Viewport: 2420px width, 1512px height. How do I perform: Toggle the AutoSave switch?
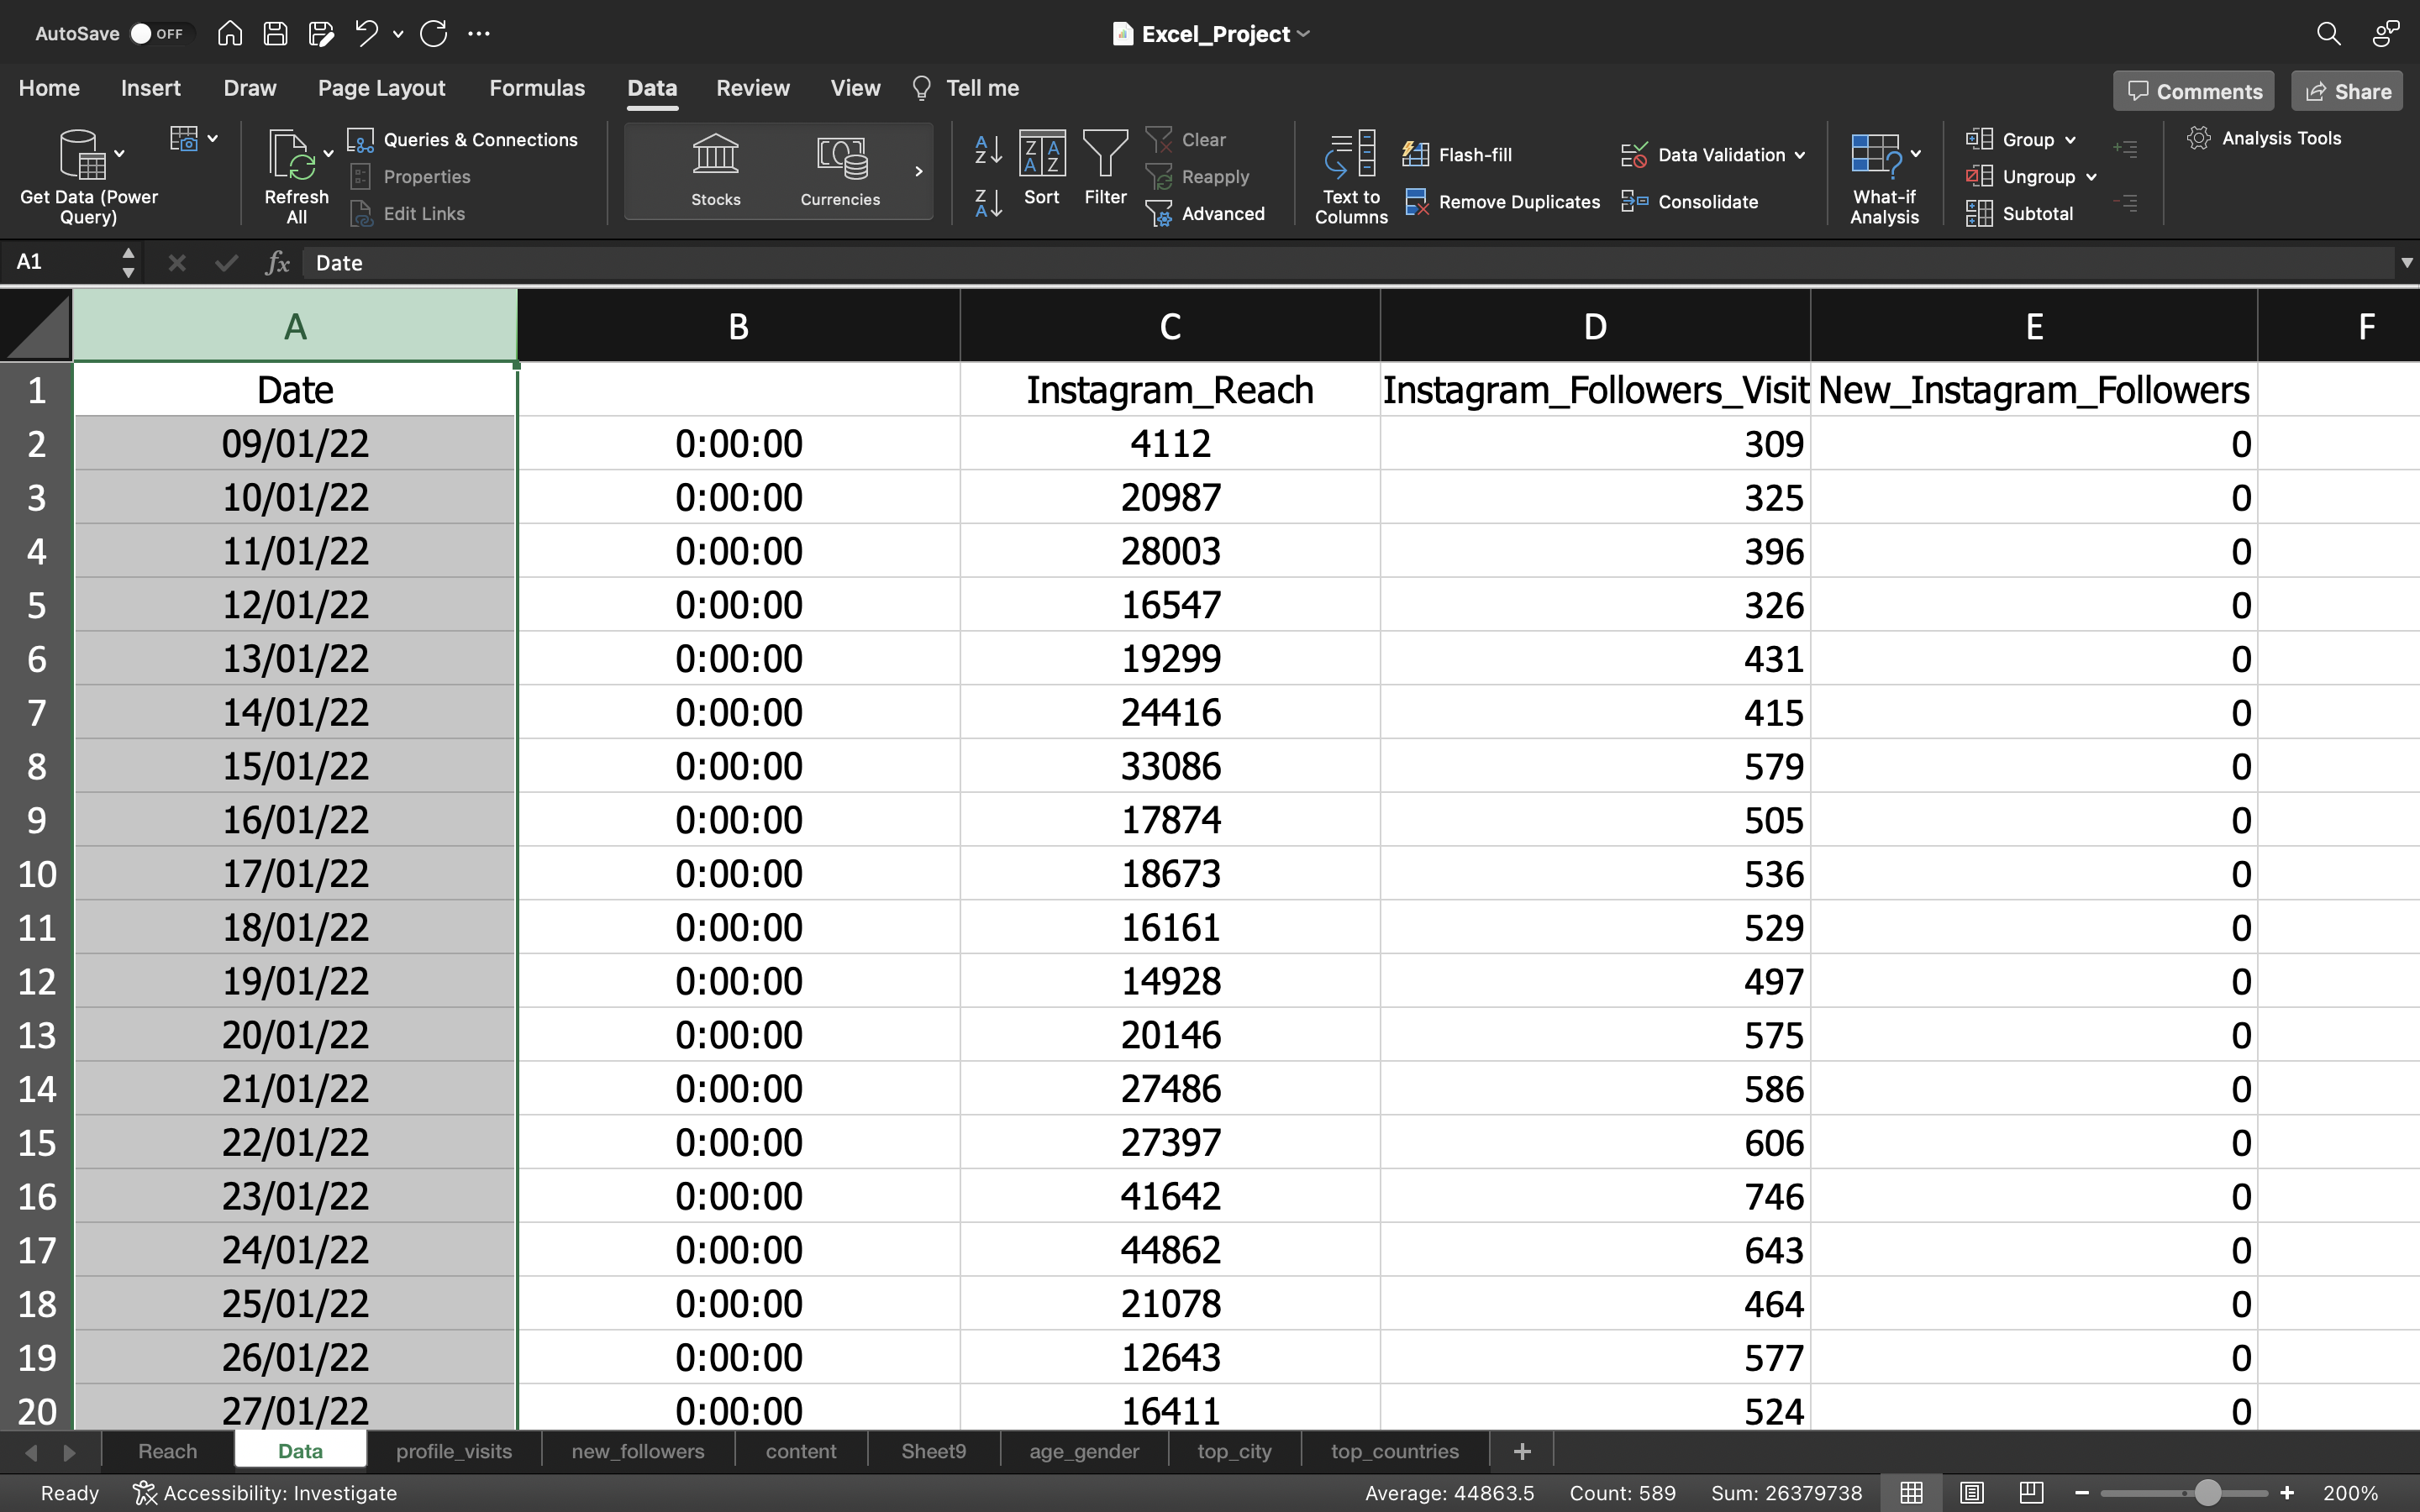[157, 34]
